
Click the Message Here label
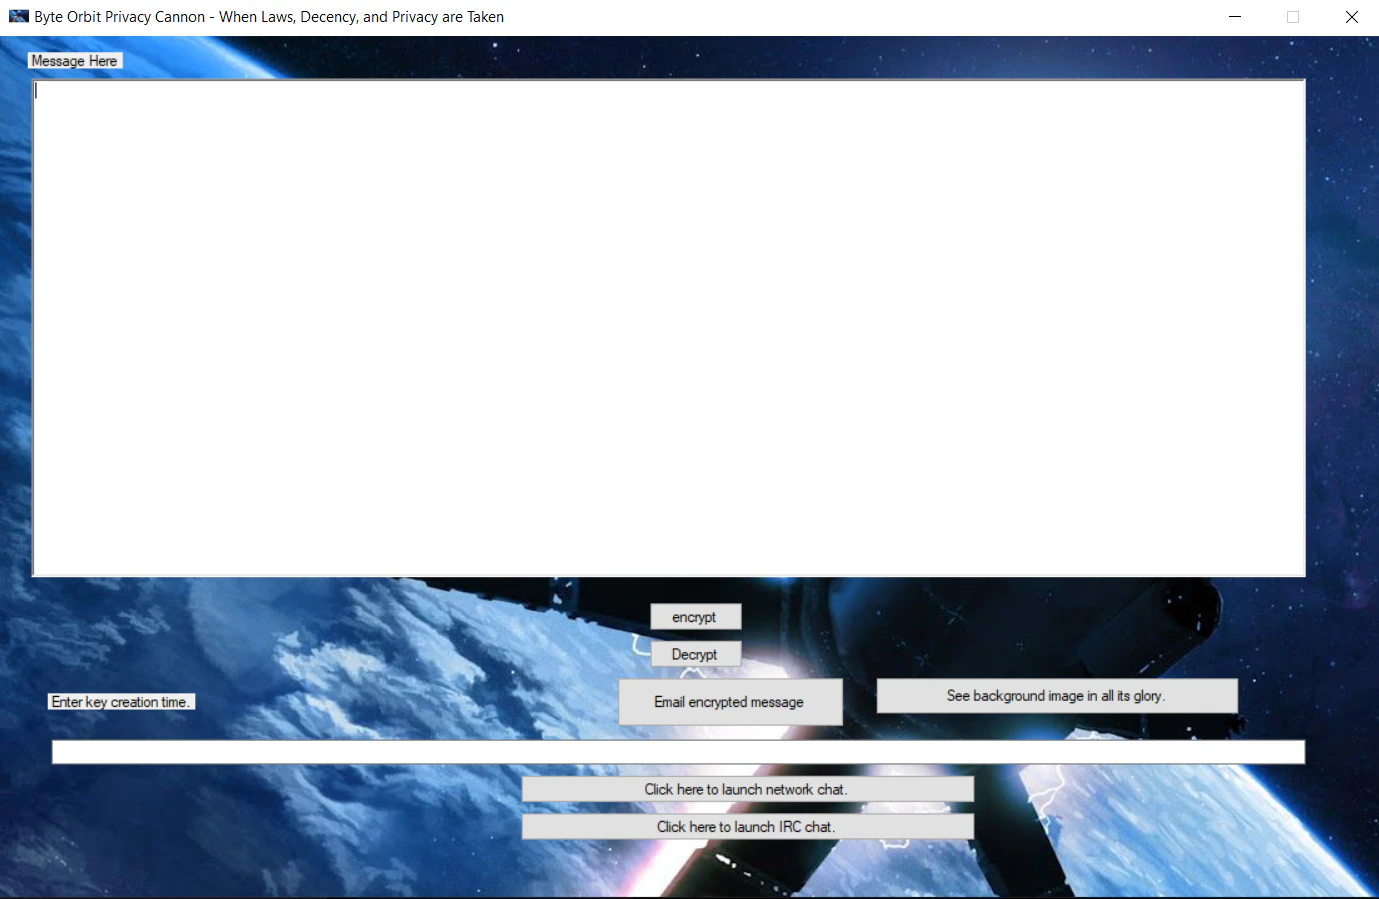(75, 61)
